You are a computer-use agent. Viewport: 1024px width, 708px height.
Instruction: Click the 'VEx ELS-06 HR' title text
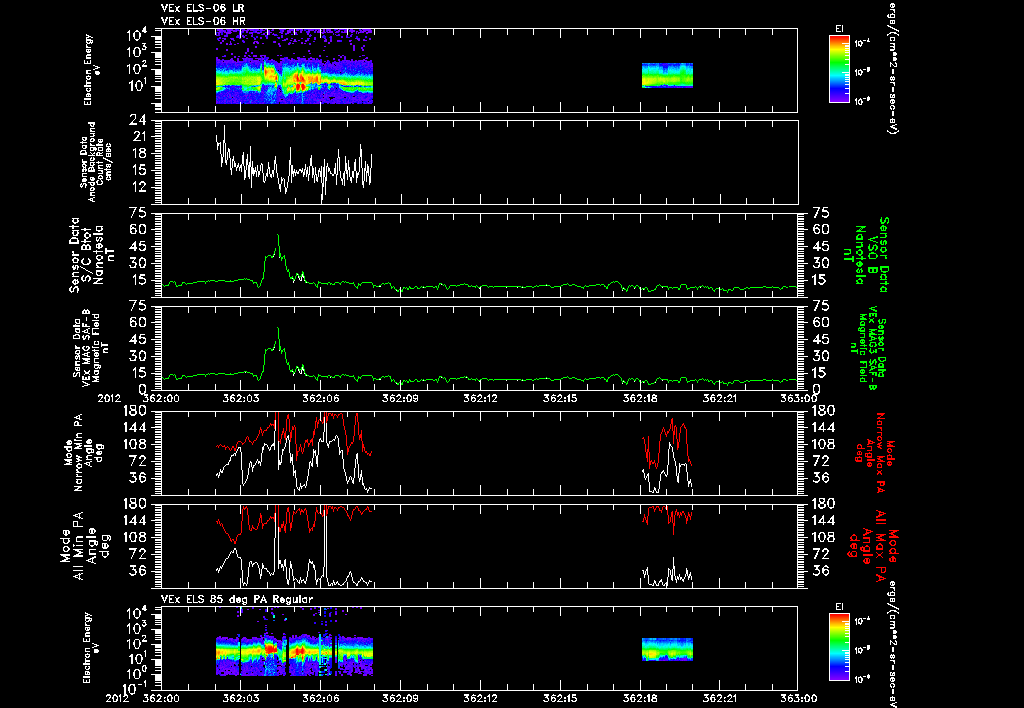202,22
